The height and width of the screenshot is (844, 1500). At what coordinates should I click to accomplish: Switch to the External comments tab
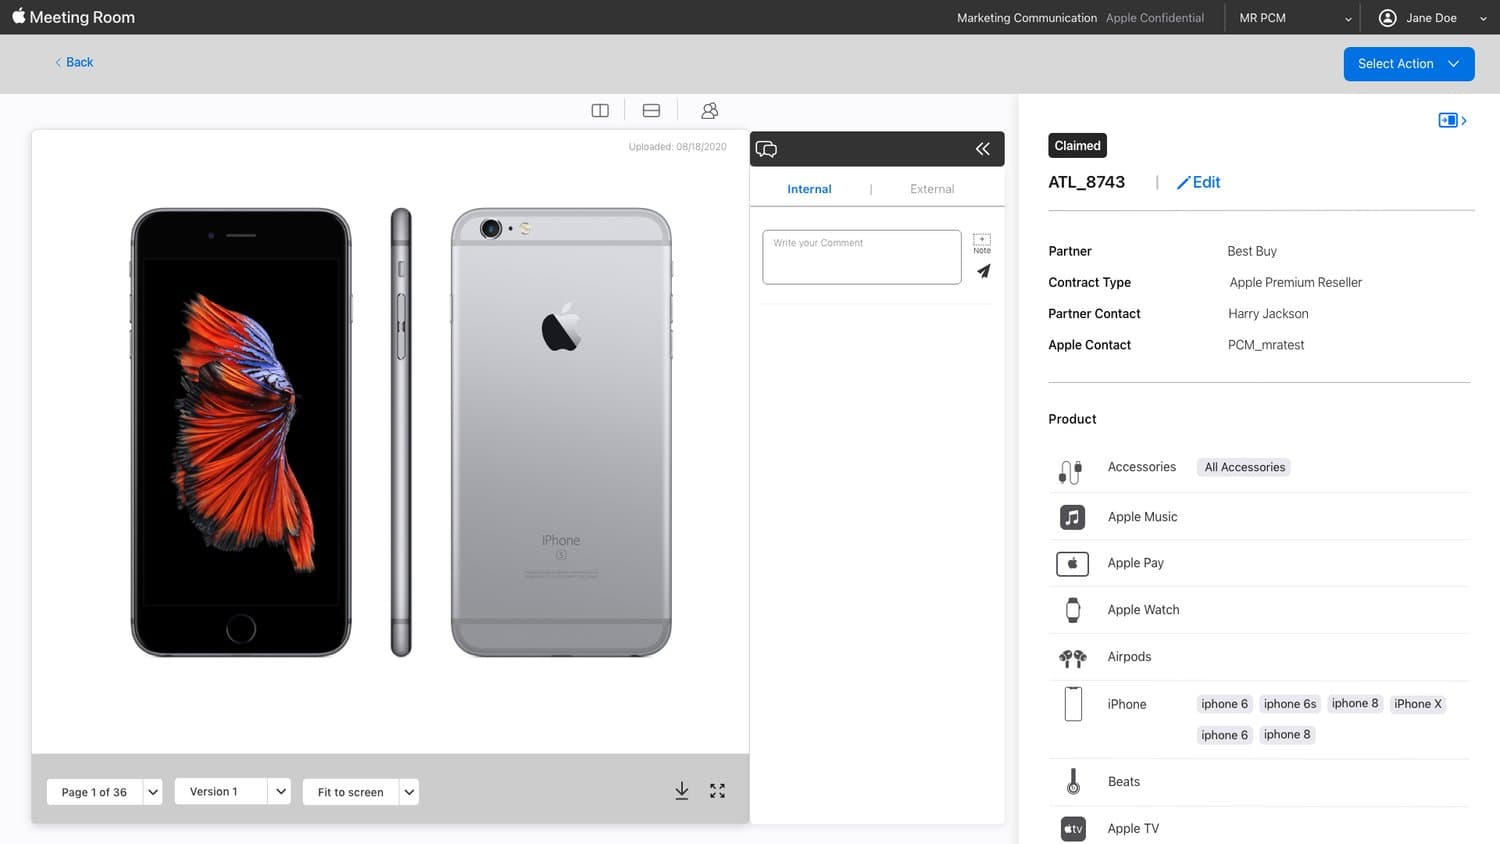pyautogui.click(x=932, y=189)
